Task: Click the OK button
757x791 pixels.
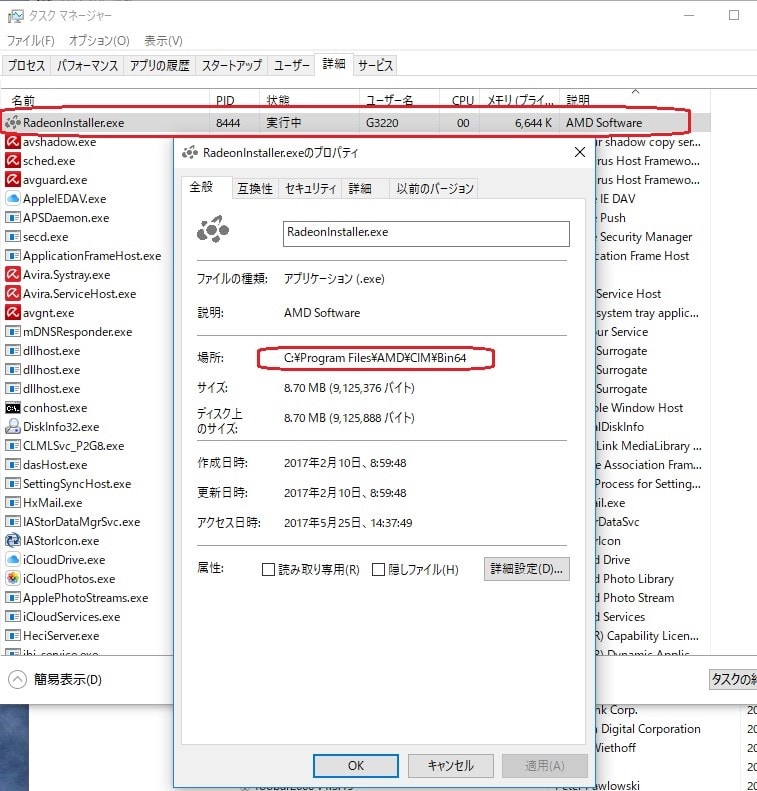Action: pos(356,766)
